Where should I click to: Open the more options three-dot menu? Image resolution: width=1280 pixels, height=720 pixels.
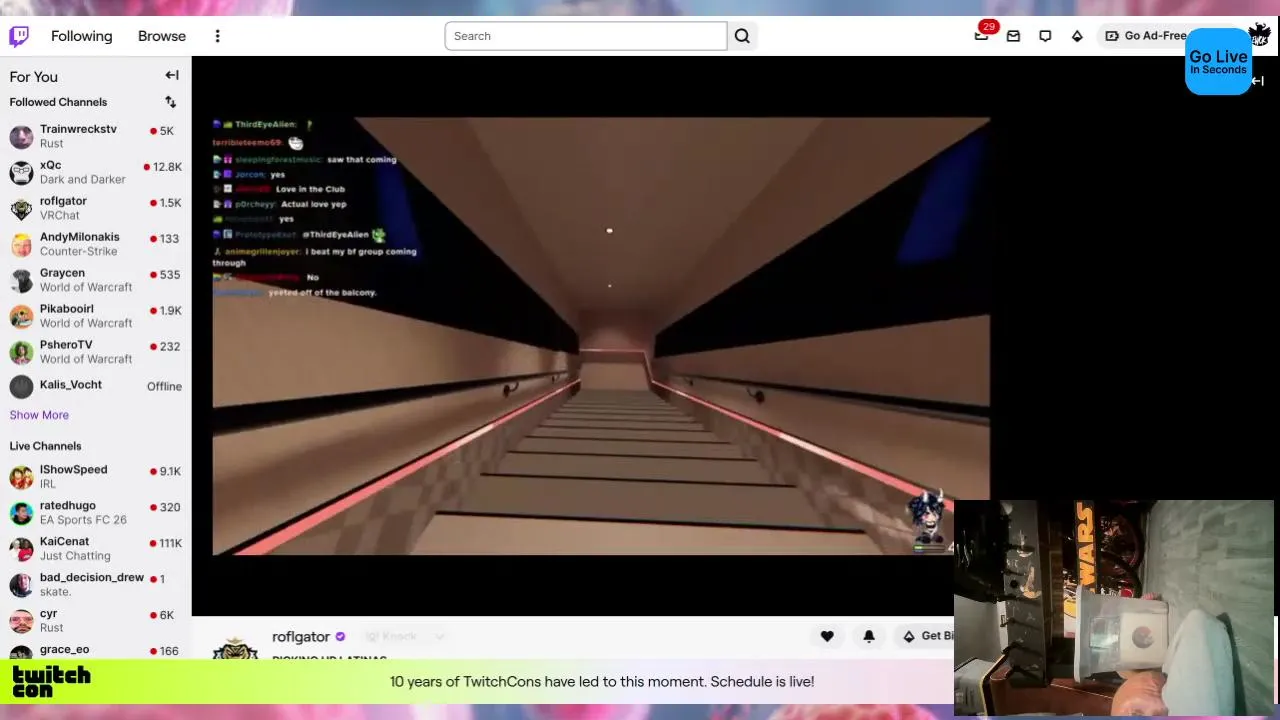(217, 36)
